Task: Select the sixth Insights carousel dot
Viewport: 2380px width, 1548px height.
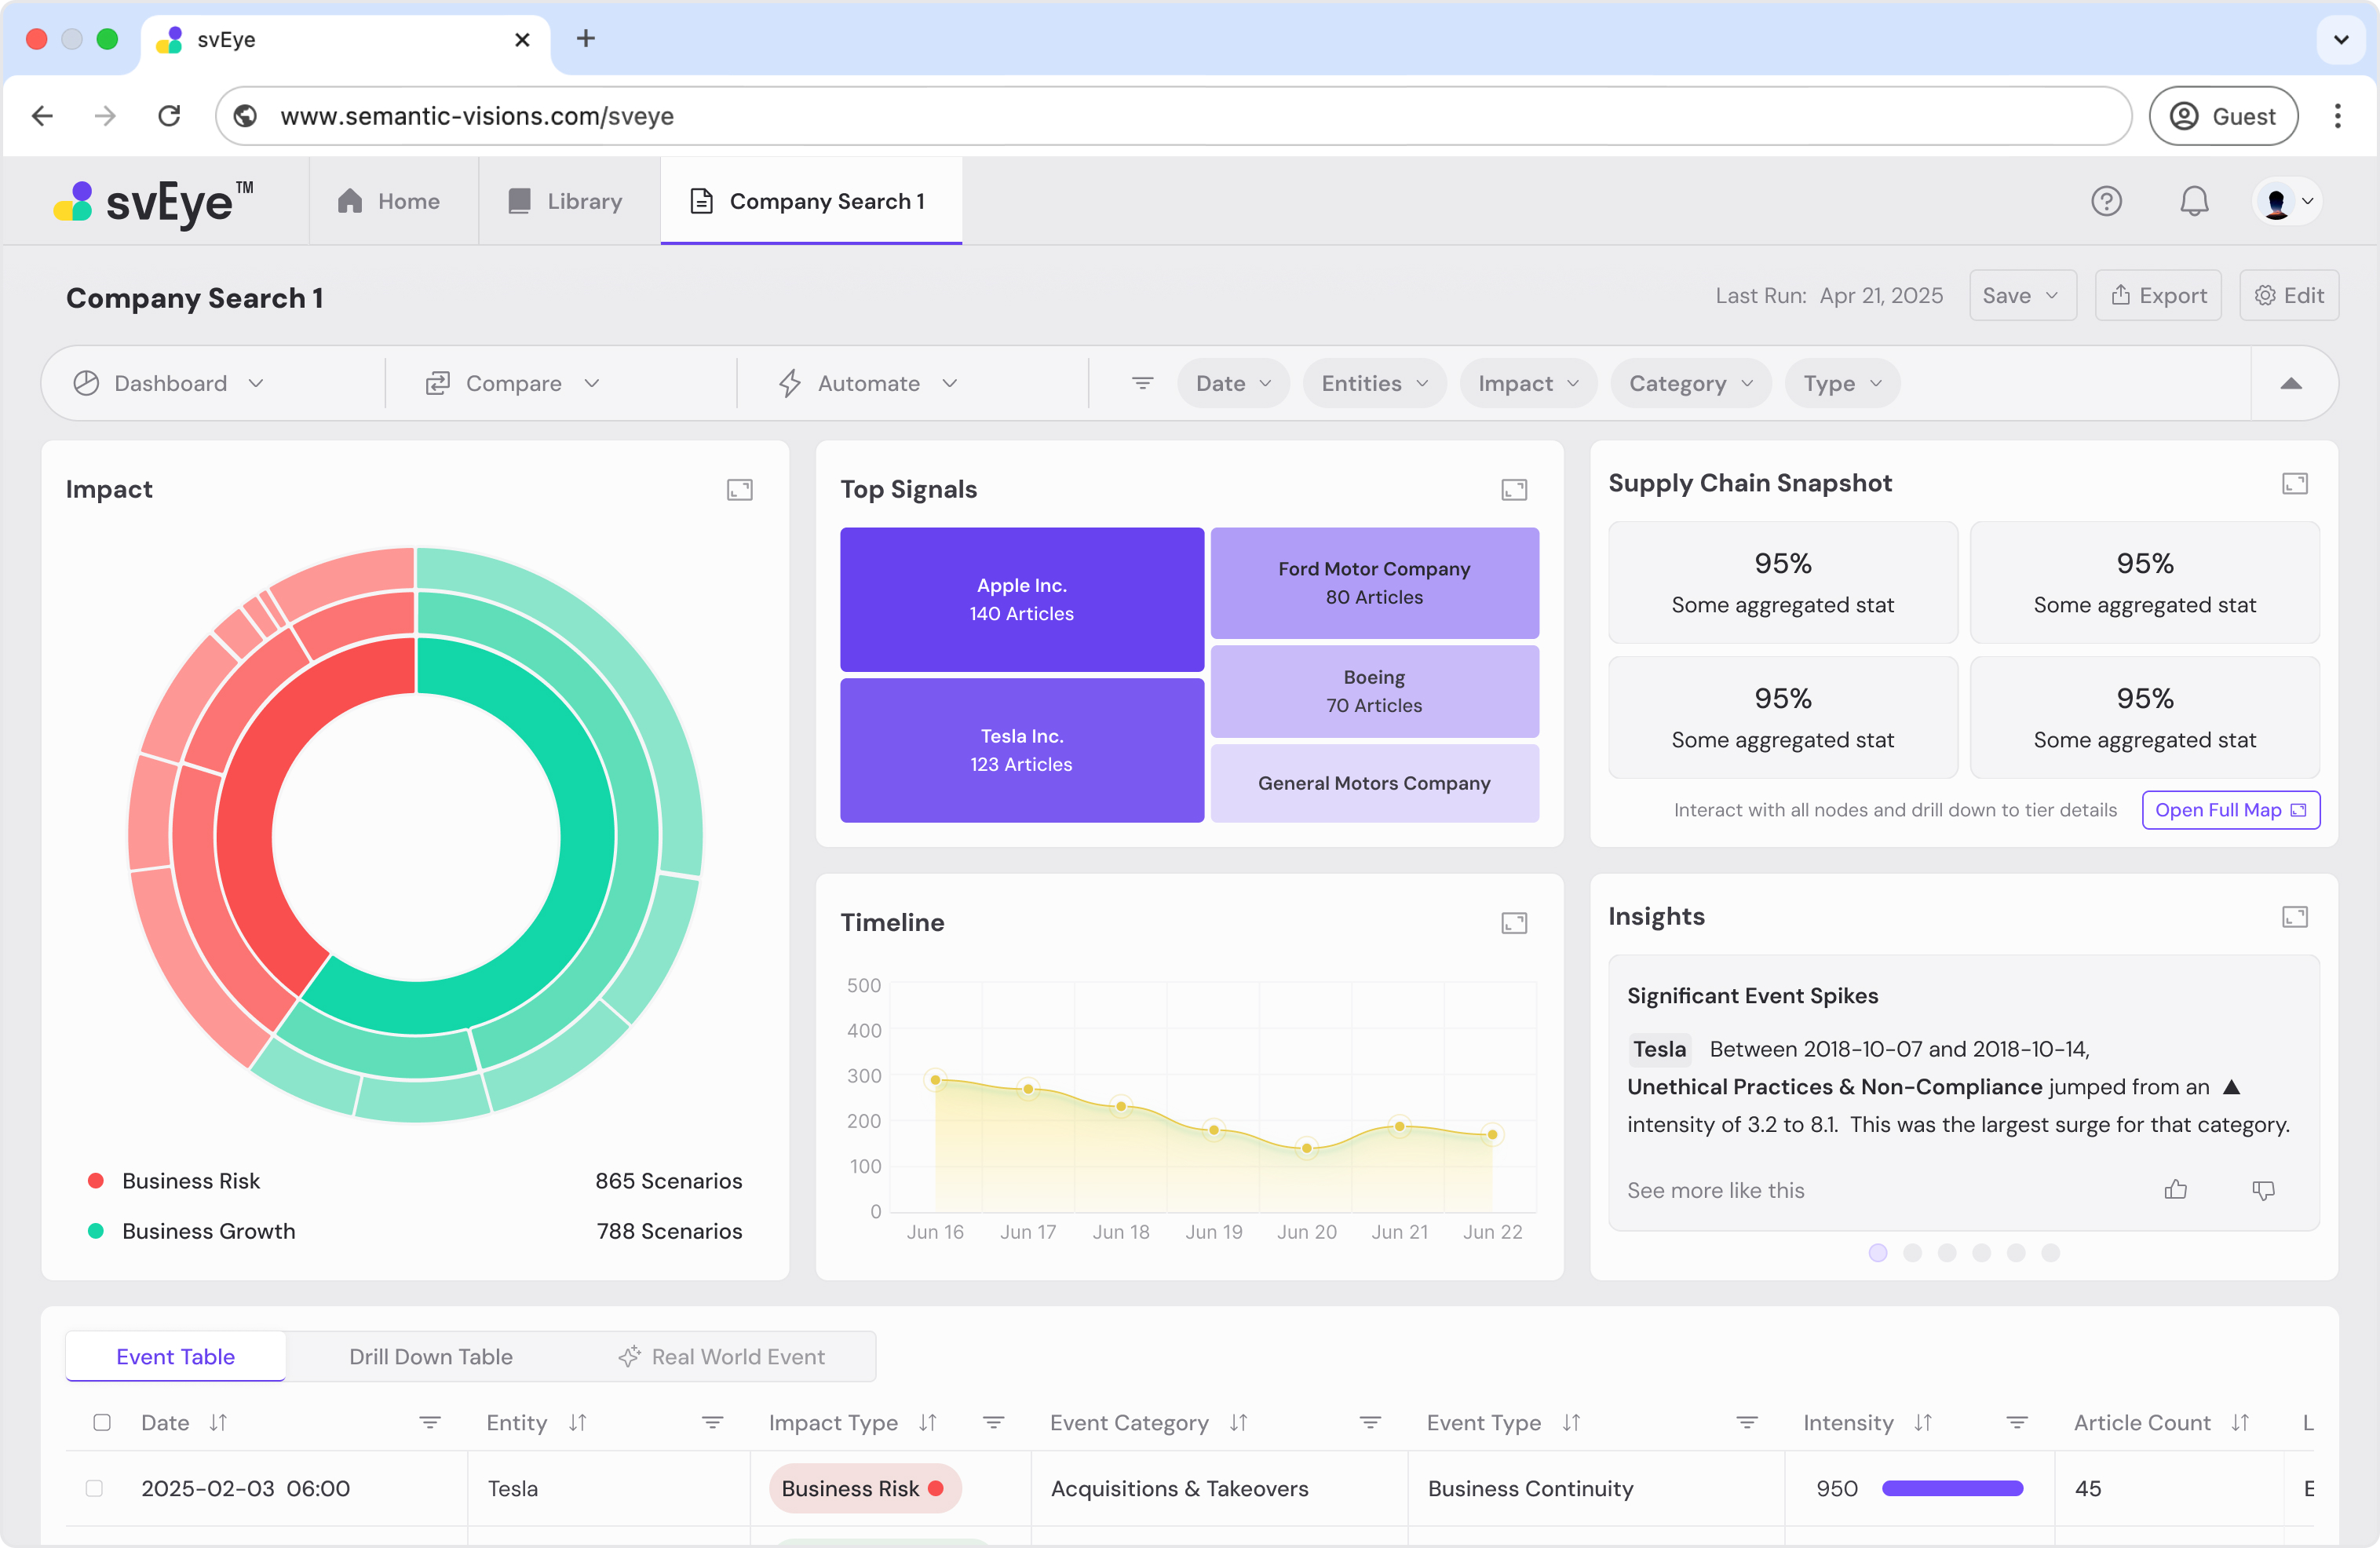Action: (2050, 1252)
